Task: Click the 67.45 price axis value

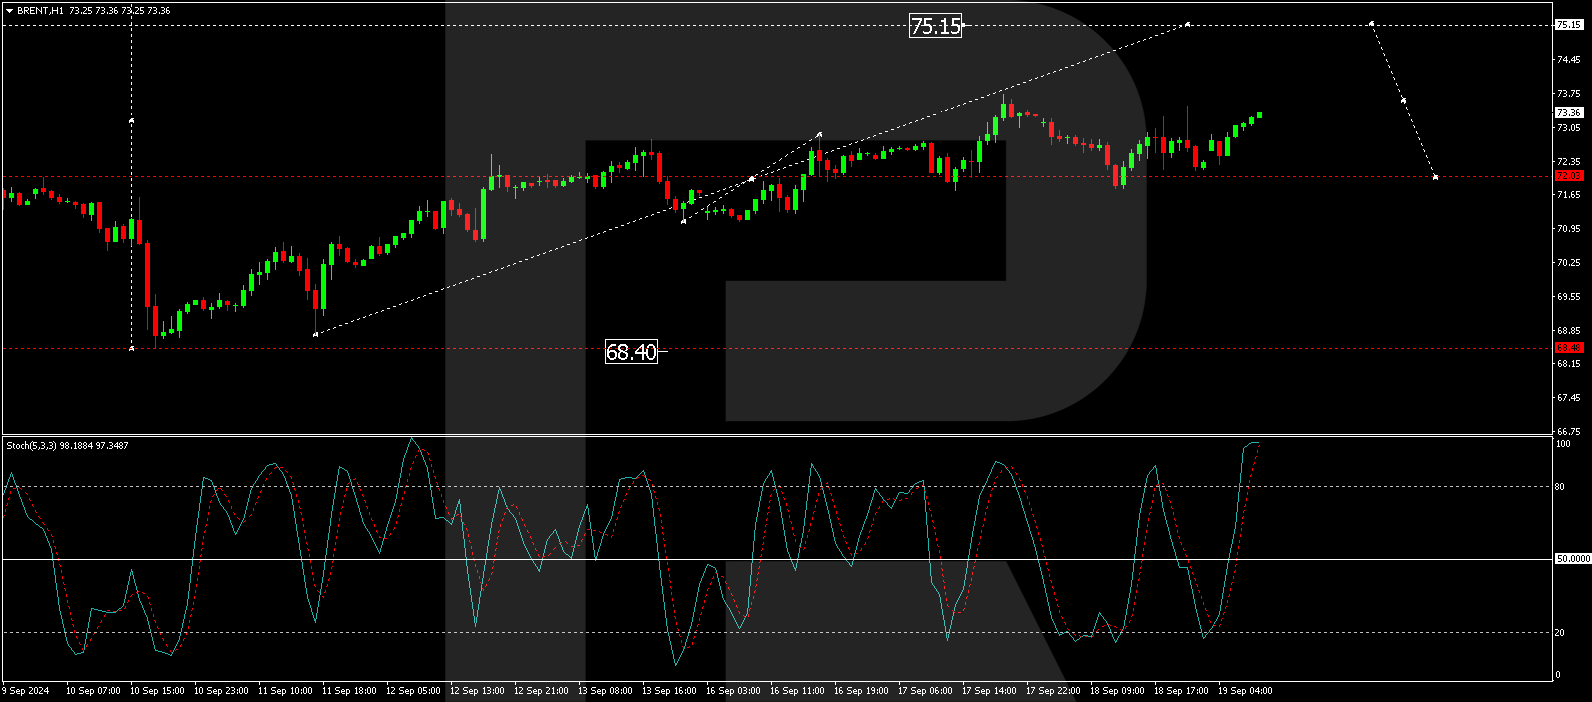Action: pos(1569,398)
